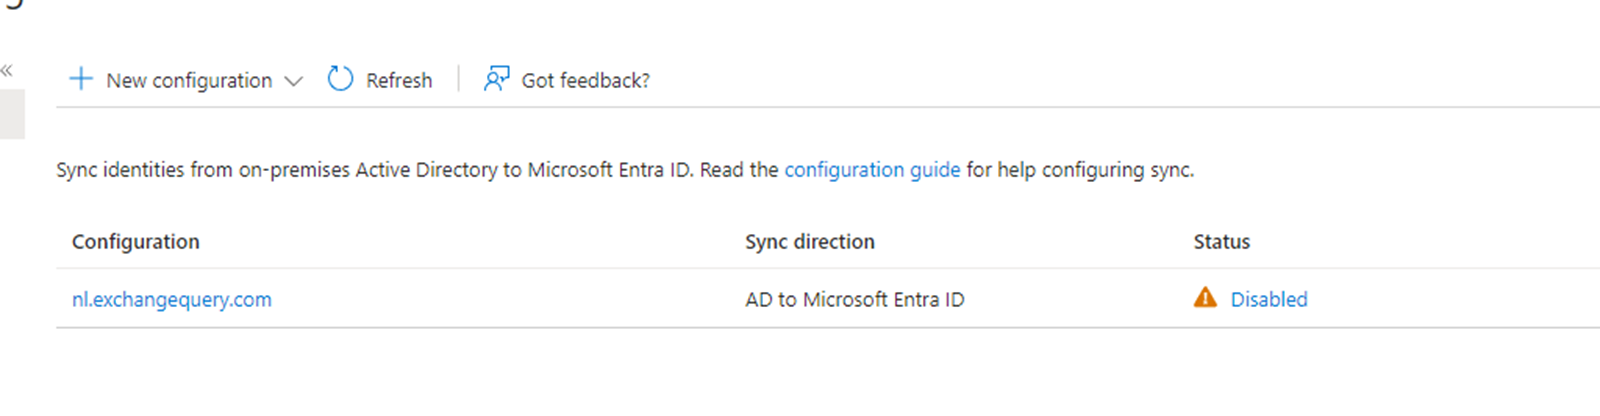Collapse the sidebar with double chevron
Screen dimensions: 1600x416
point(7,70)
